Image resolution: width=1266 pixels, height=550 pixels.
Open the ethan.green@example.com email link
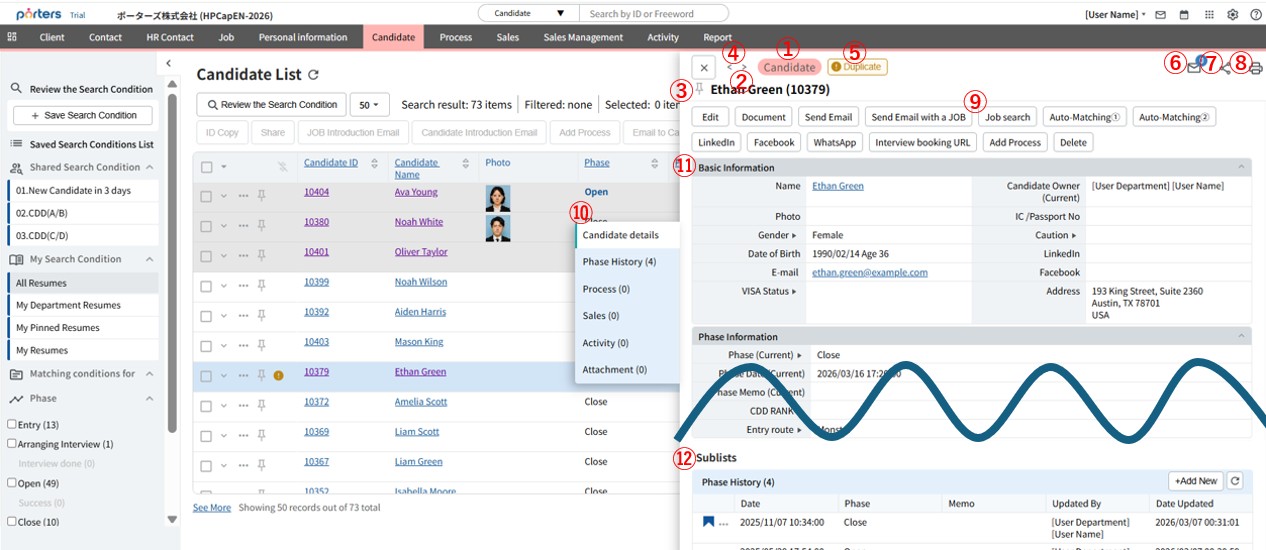[869, 272]
